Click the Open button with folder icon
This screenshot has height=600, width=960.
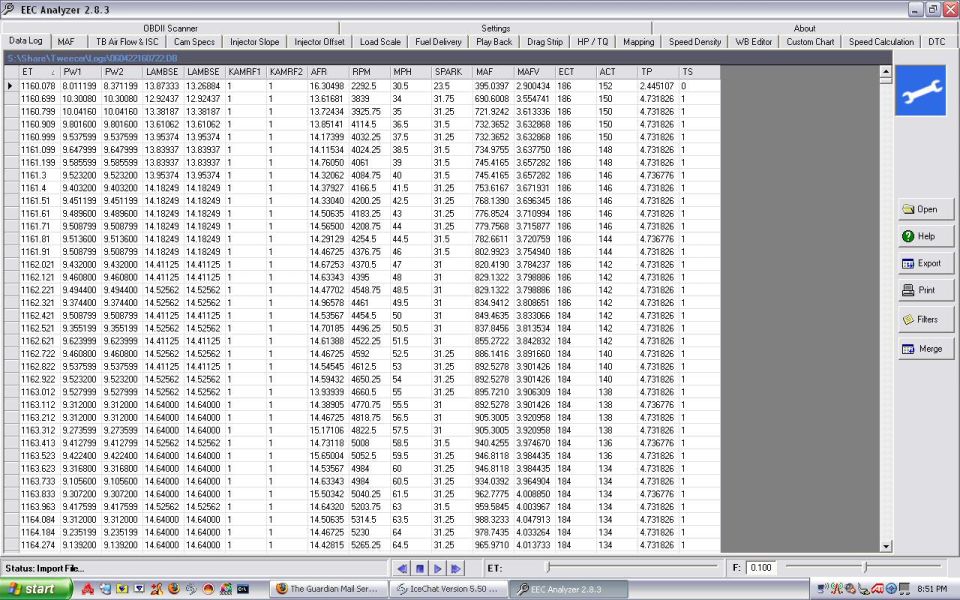(926, 209)
